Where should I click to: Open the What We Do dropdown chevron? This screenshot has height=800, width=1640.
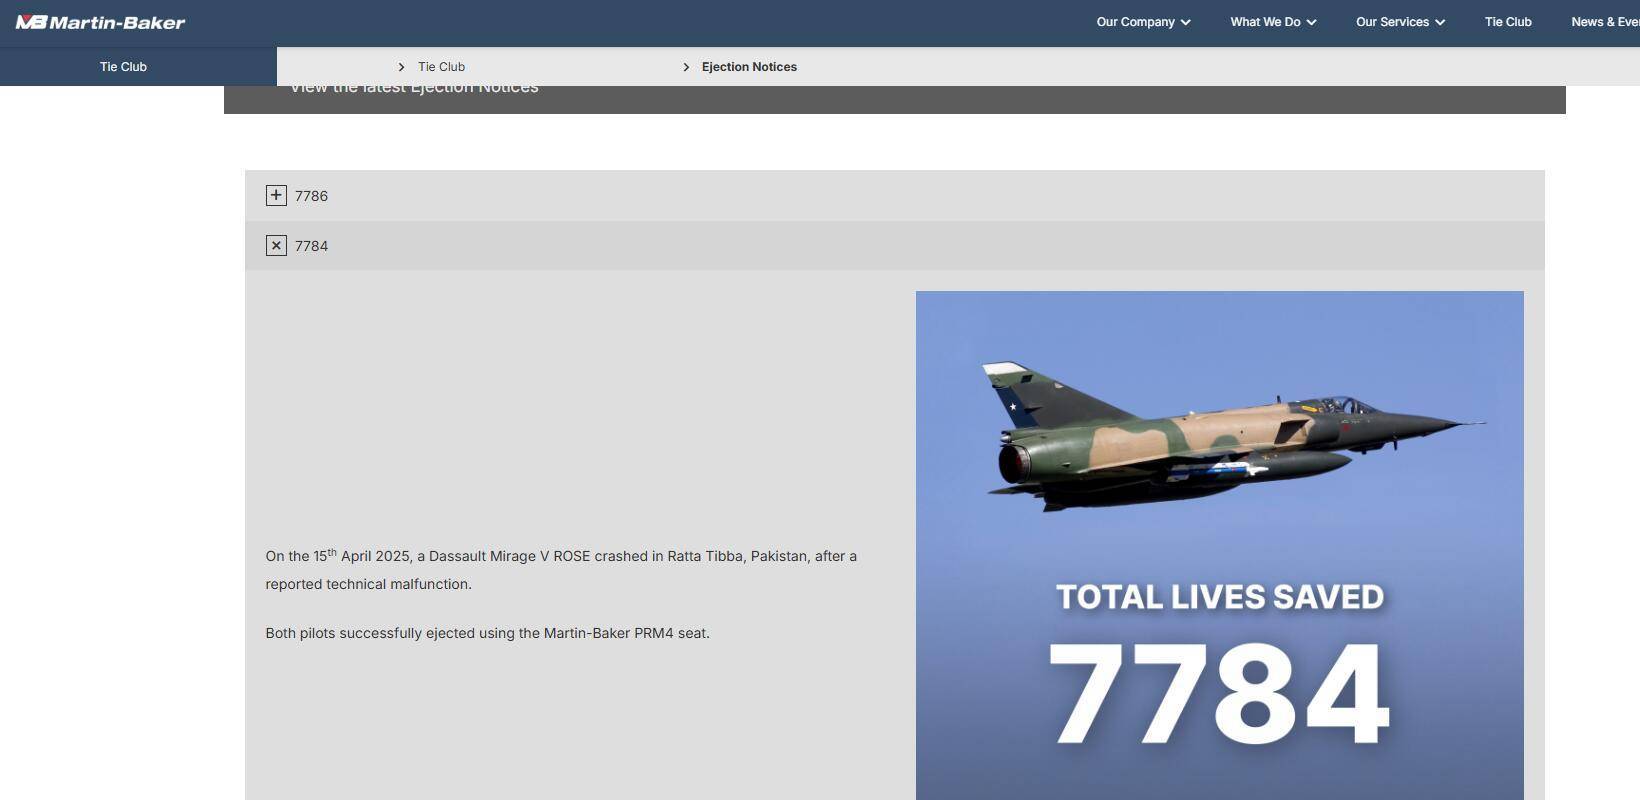(x=1311, y=22)
